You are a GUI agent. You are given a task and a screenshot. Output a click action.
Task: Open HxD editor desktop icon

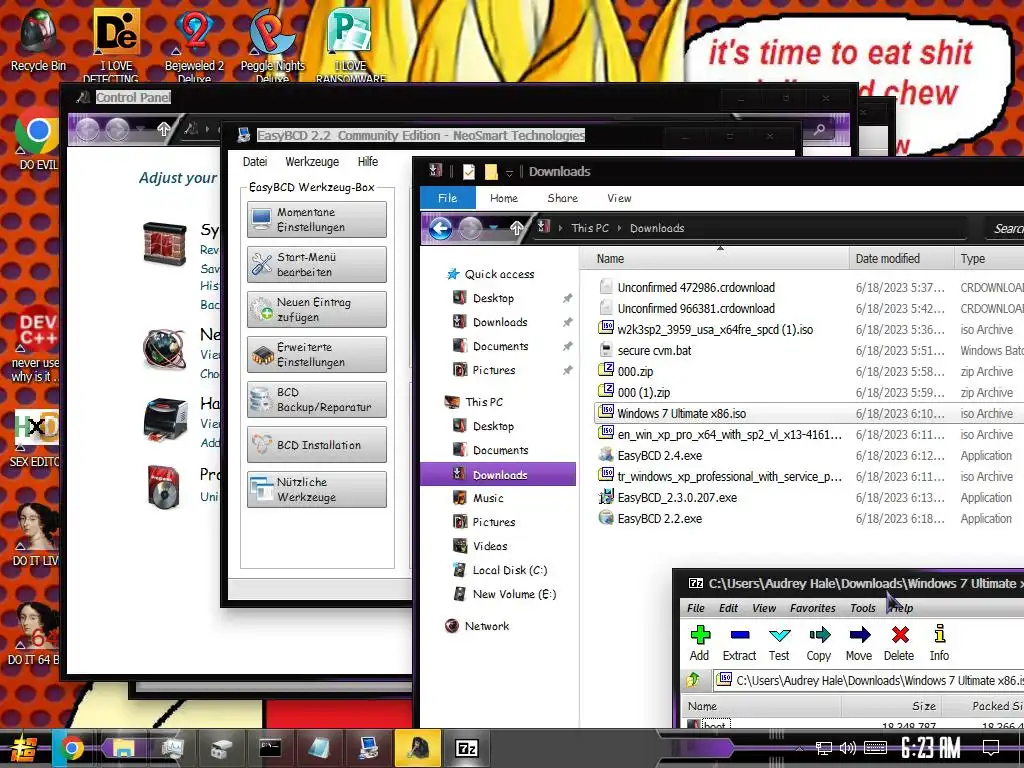37,438
